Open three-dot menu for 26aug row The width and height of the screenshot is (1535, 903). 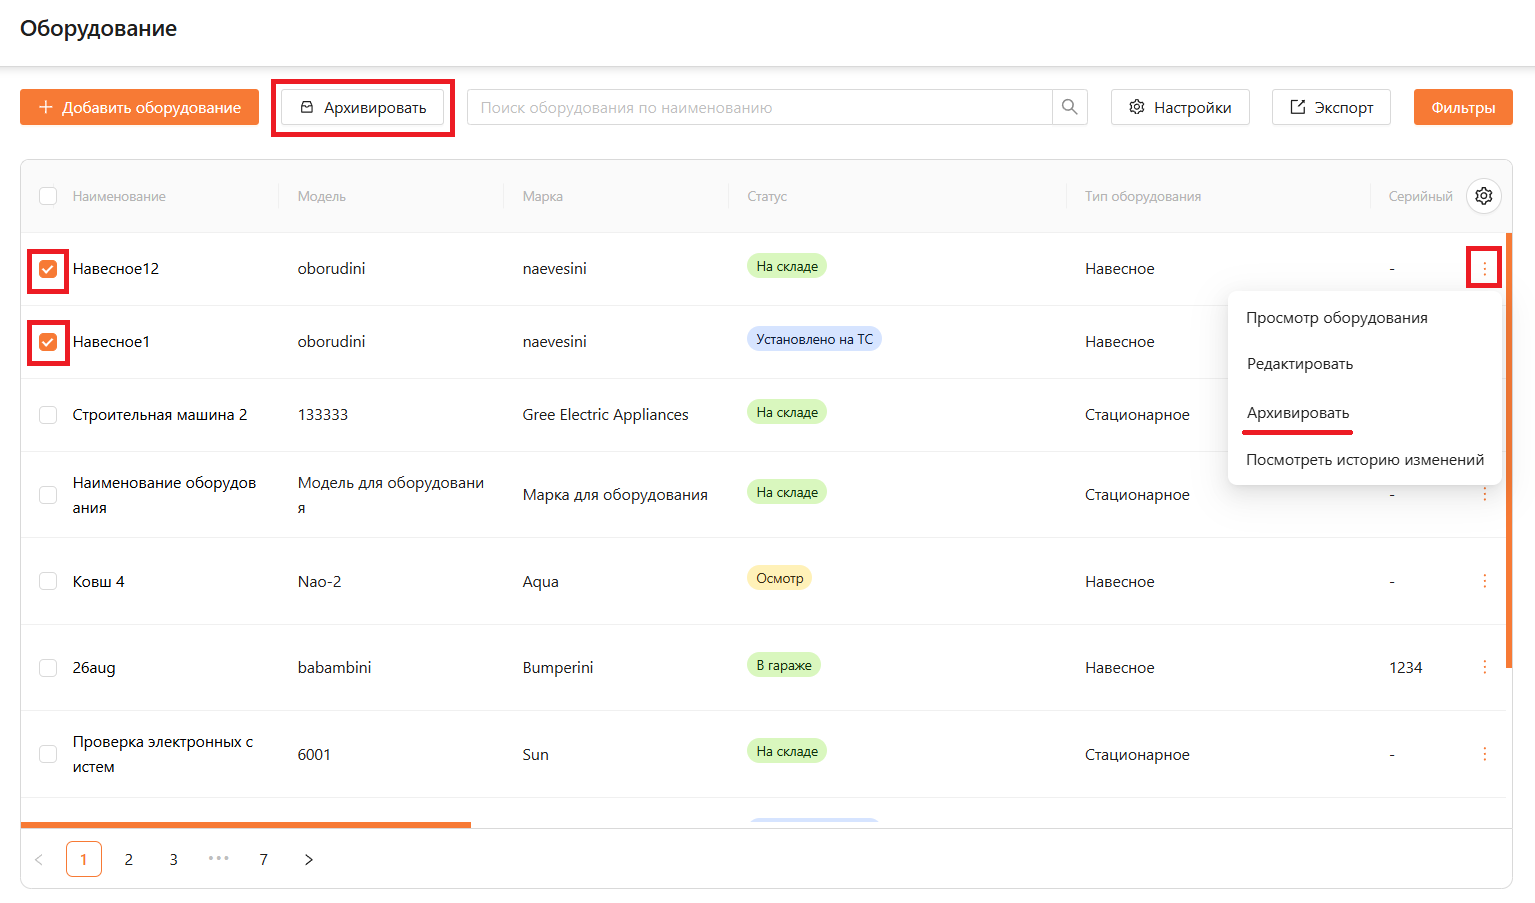click(1484, 667)
